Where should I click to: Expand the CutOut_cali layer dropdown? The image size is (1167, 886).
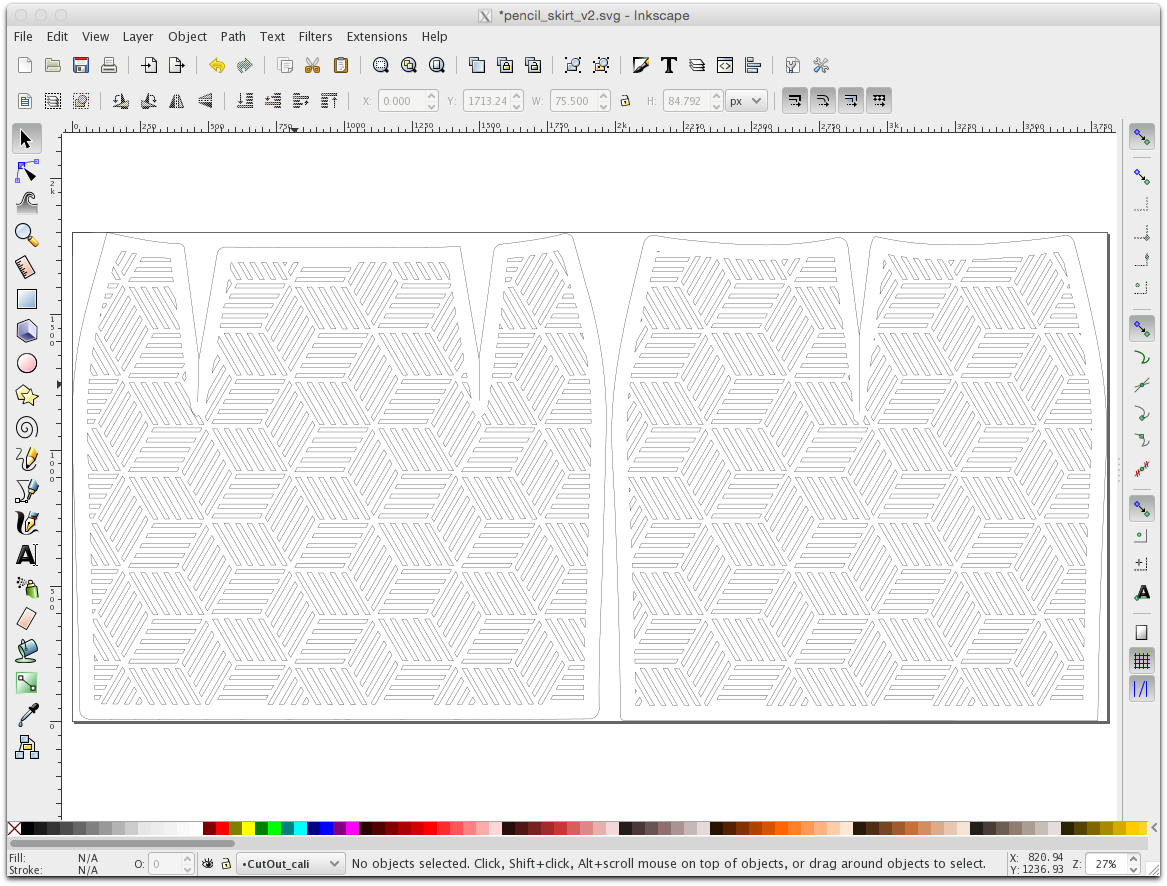click(x=335, y=863)
